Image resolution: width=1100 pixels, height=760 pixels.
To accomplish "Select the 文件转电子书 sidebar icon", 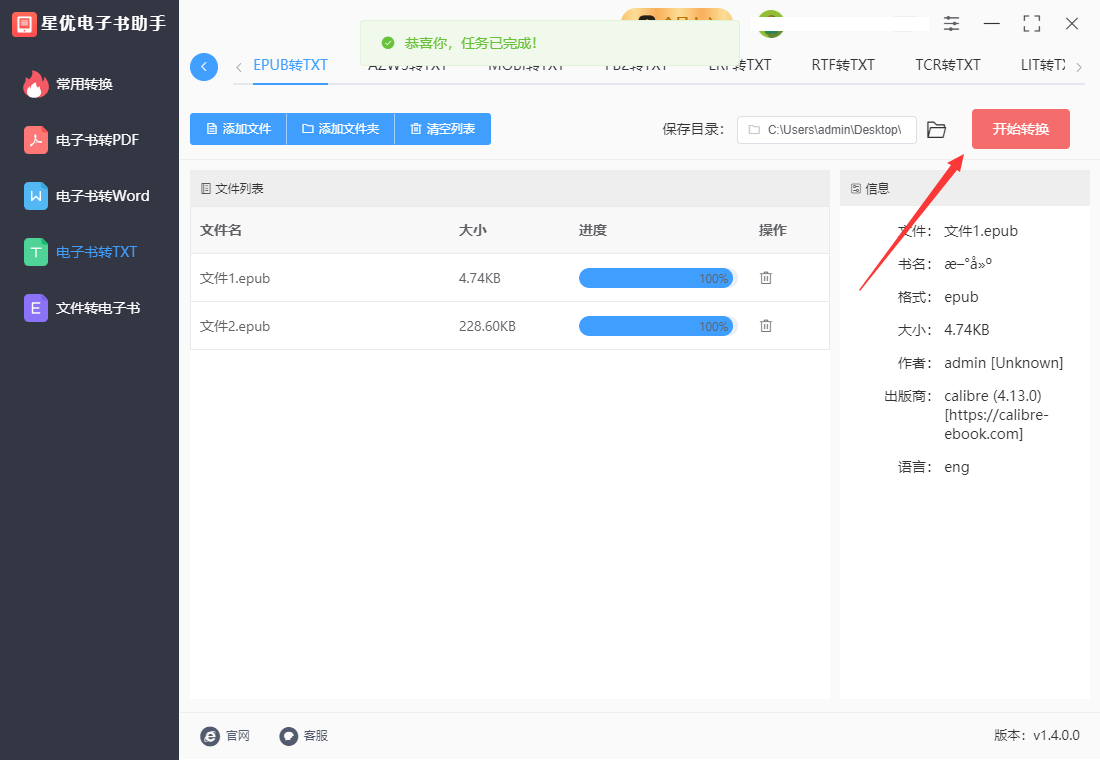I will point(36,308).
